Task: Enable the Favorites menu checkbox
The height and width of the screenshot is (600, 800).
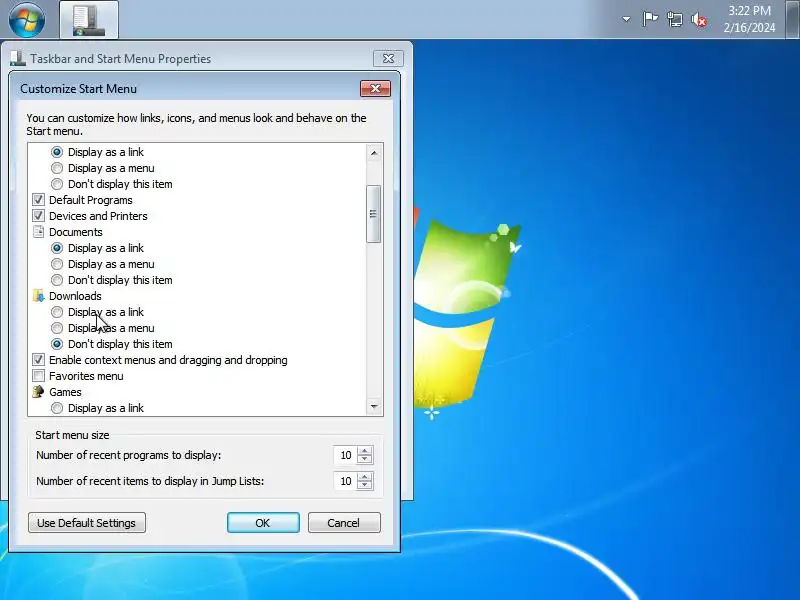Action: [38, 376]
